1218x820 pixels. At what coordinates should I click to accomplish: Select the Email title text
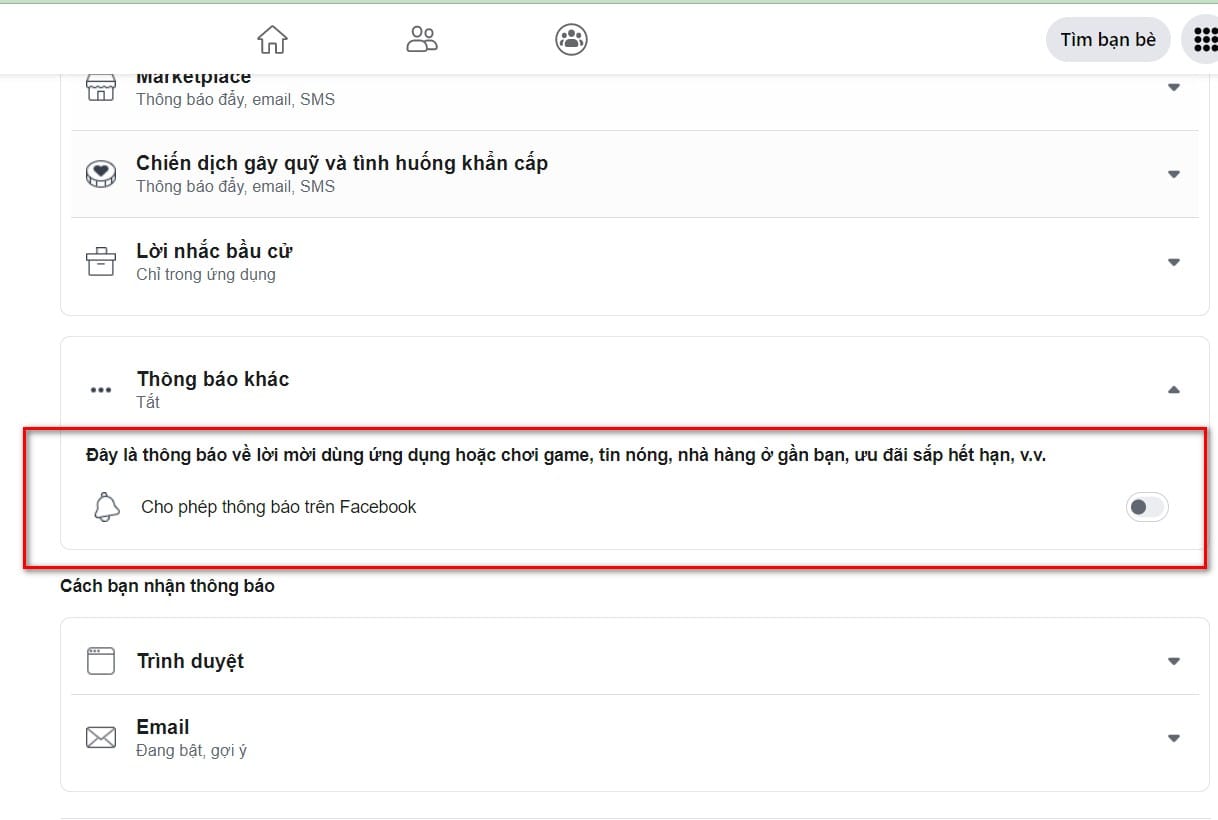coord(163,727)
